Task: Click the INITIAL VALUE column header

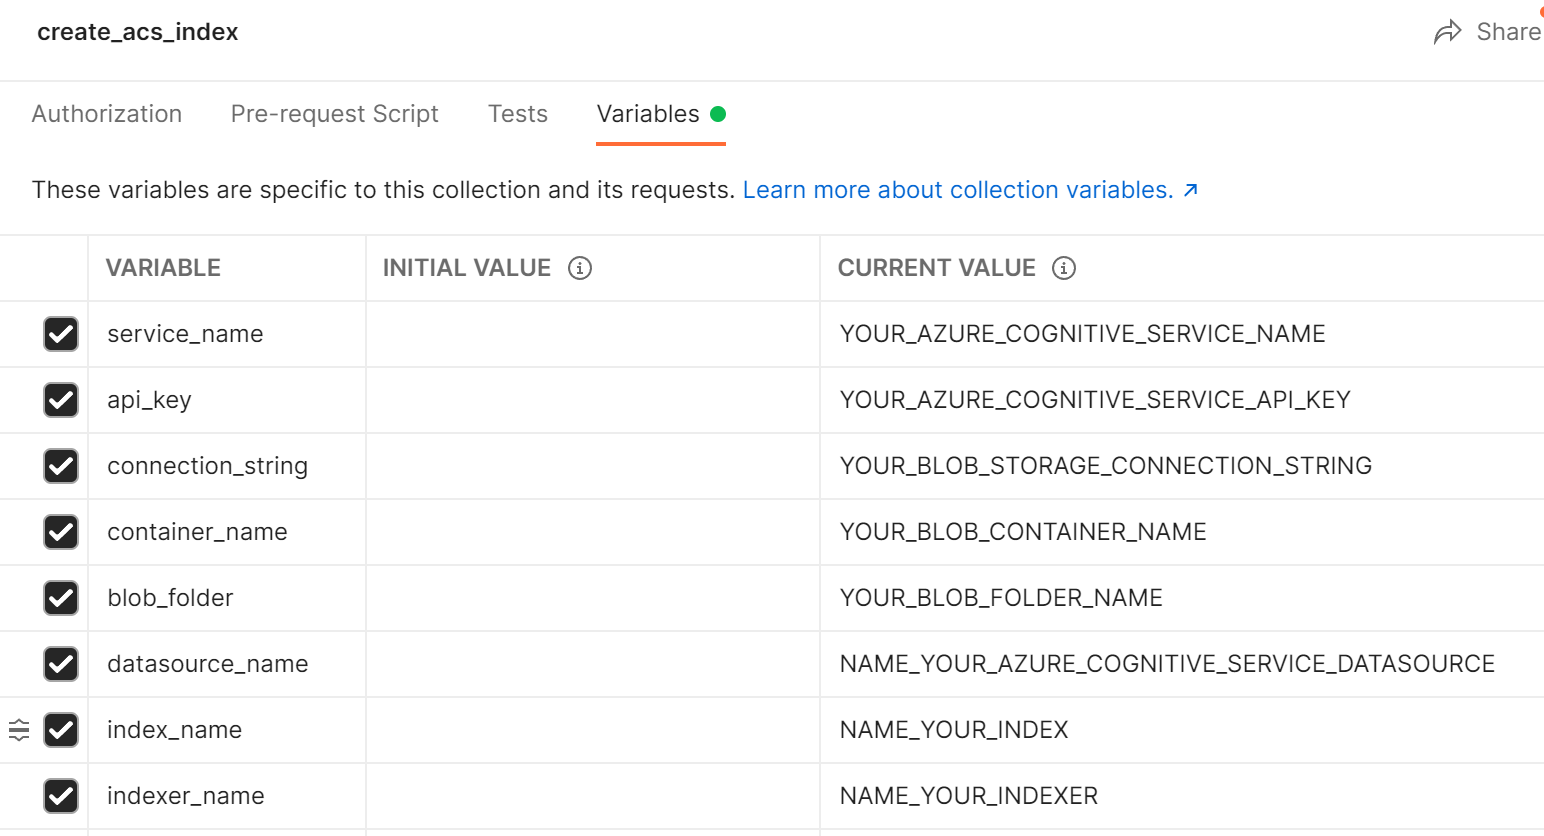Action: (x=467, y=268)
